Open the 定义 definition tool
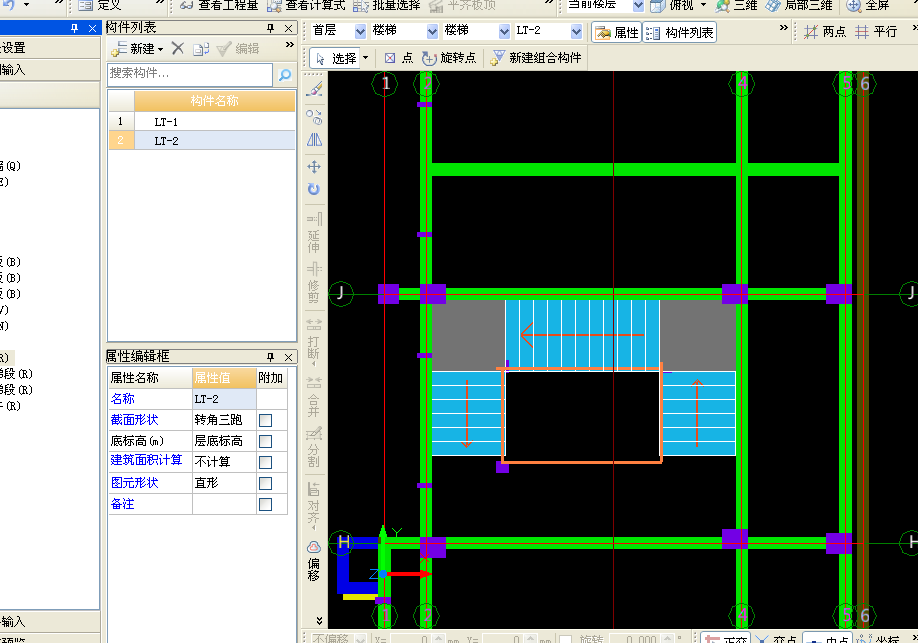 [x=99, y=5]
